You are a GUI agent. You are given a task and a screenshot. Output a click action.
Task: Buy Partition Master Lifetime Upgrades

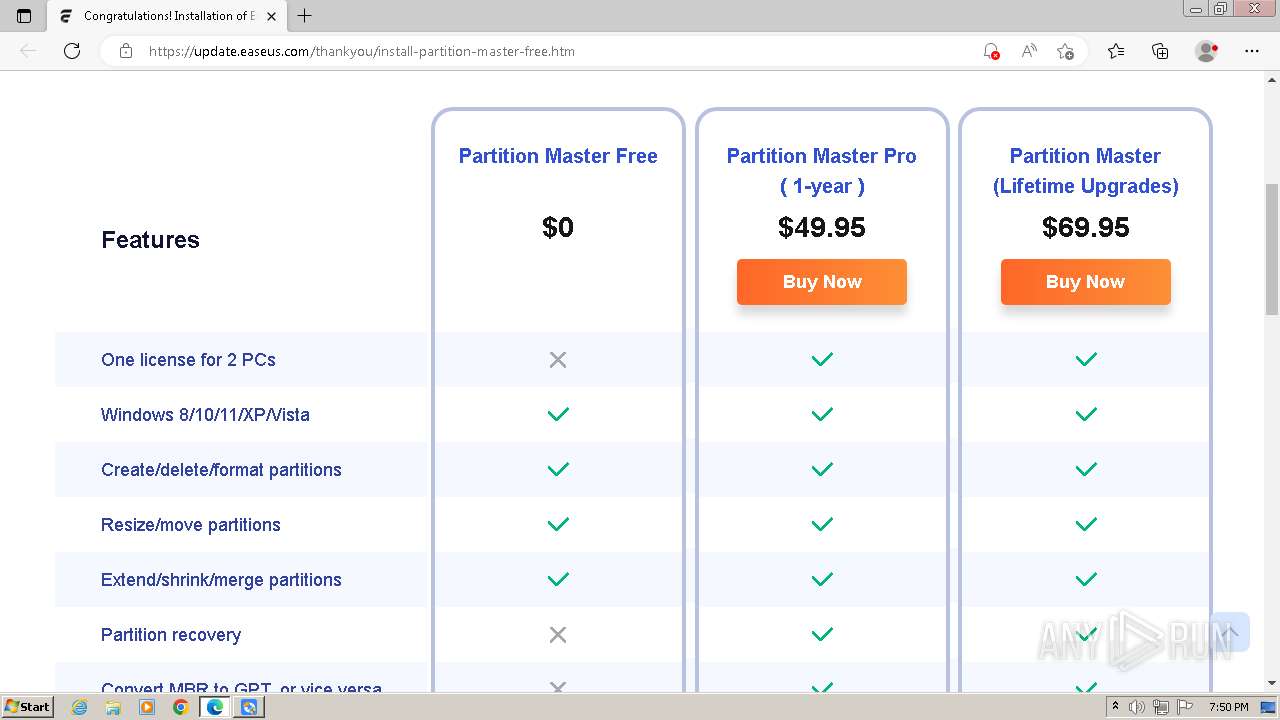1086,282
